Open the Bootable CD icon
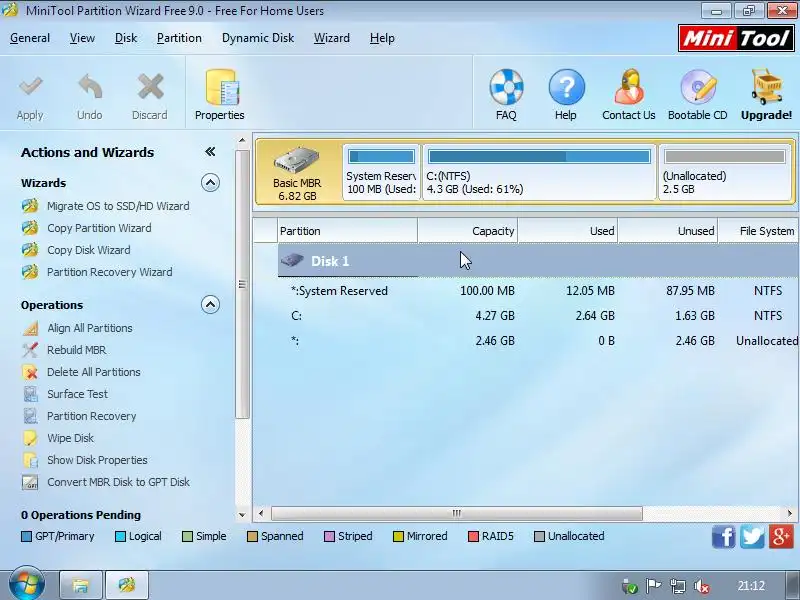 coord(698,87)
